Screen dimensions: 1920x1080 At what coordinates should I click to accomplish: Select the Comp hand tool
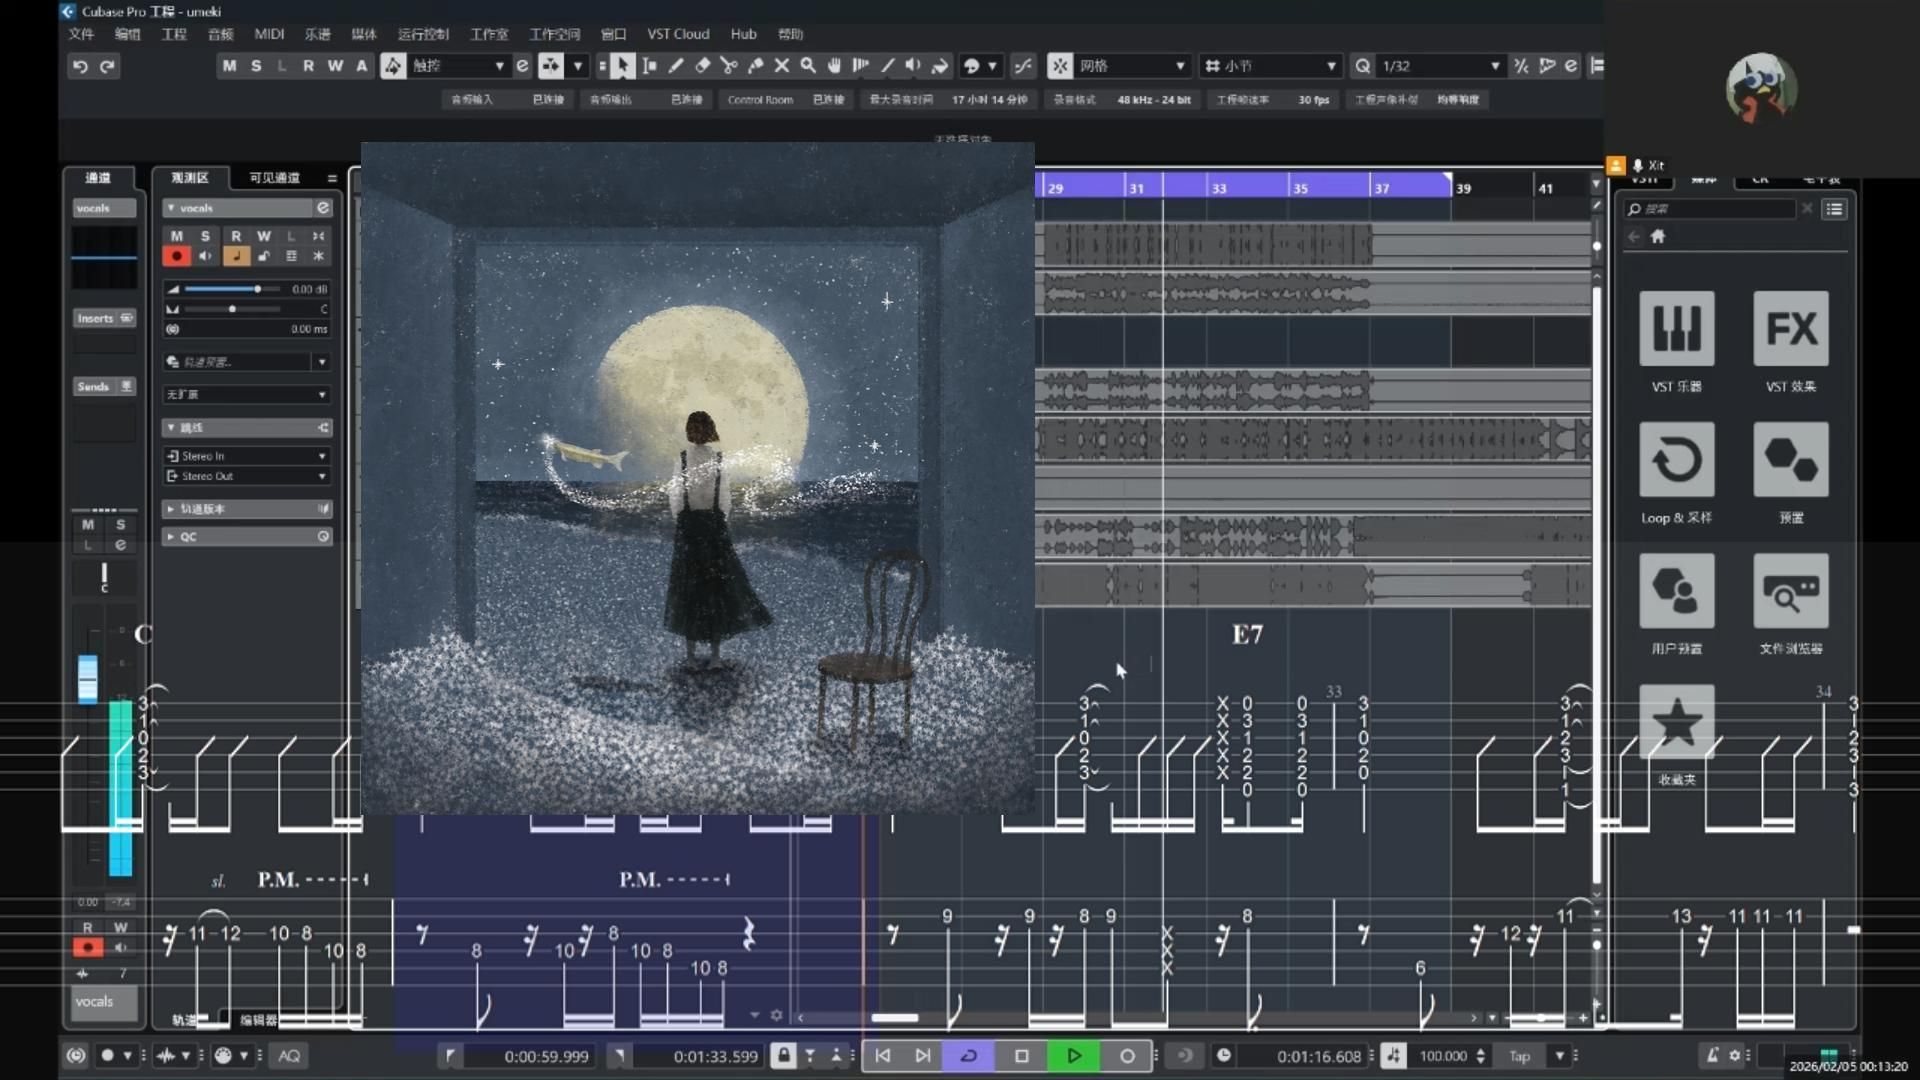835,66
